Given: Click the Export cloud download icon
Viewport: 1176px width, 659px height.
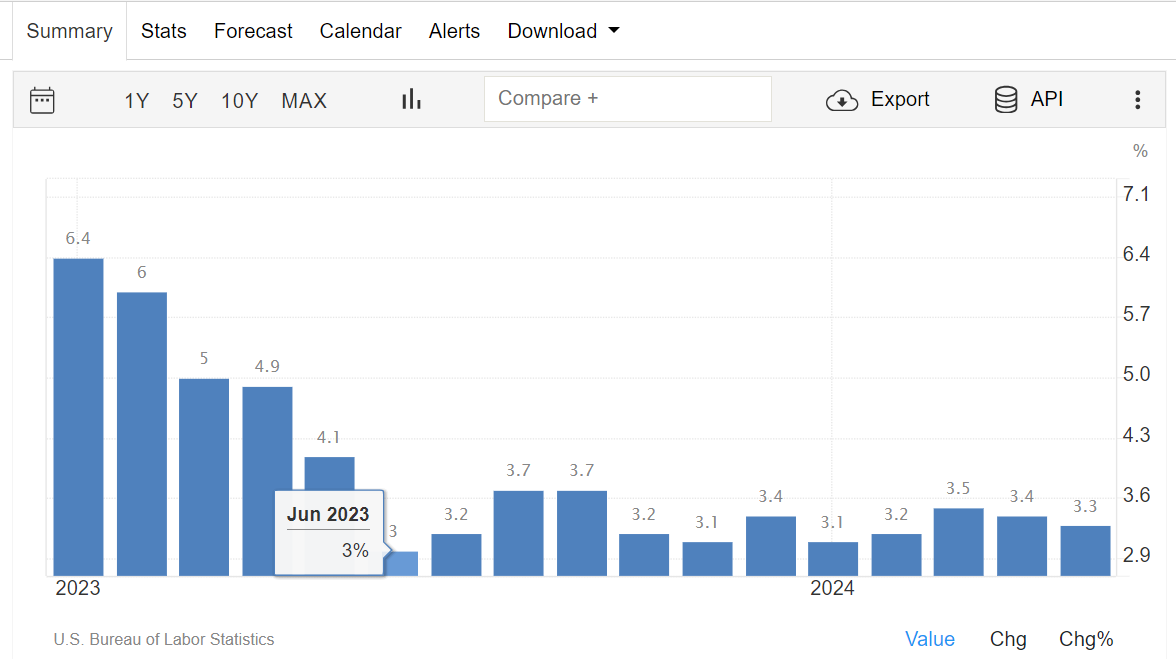Looking at the screenshot, I should pyautogui.click(x=842, y=100).
